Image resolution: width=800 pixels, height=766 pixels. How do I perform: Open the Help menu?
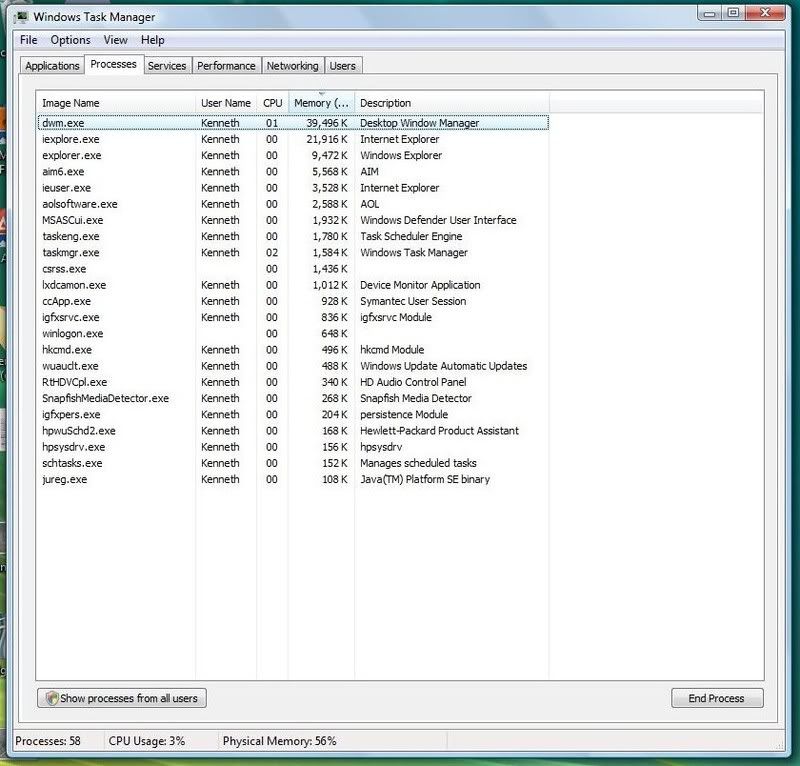[153, 40]
